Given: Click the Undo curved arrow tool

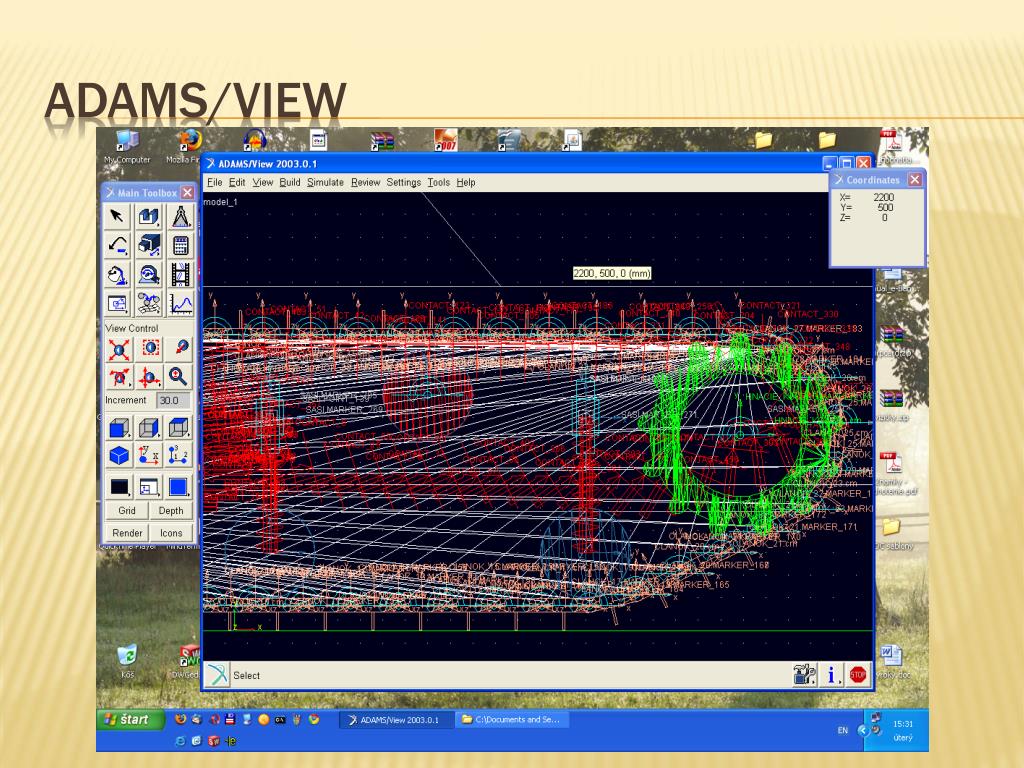Looking at the screenshot, I should [x=118, y=246].
